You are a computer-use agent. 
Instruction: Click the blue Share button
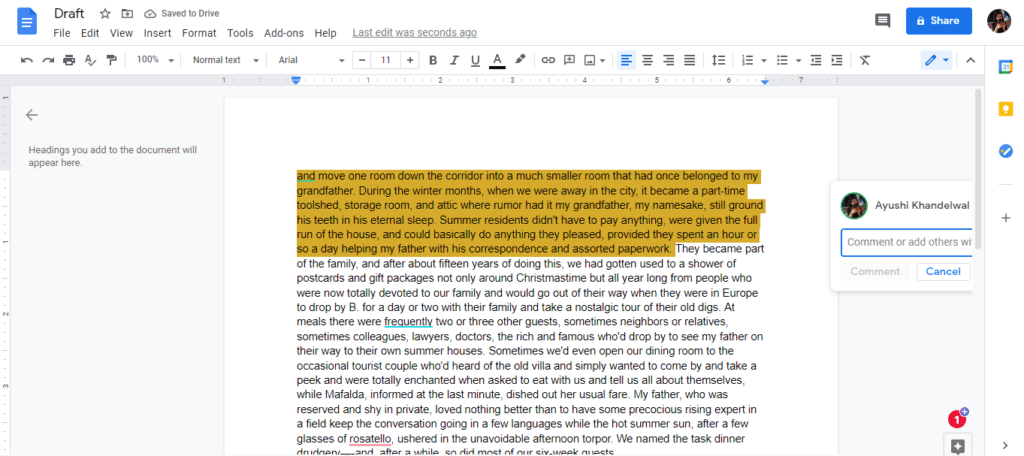pos(938,20)
